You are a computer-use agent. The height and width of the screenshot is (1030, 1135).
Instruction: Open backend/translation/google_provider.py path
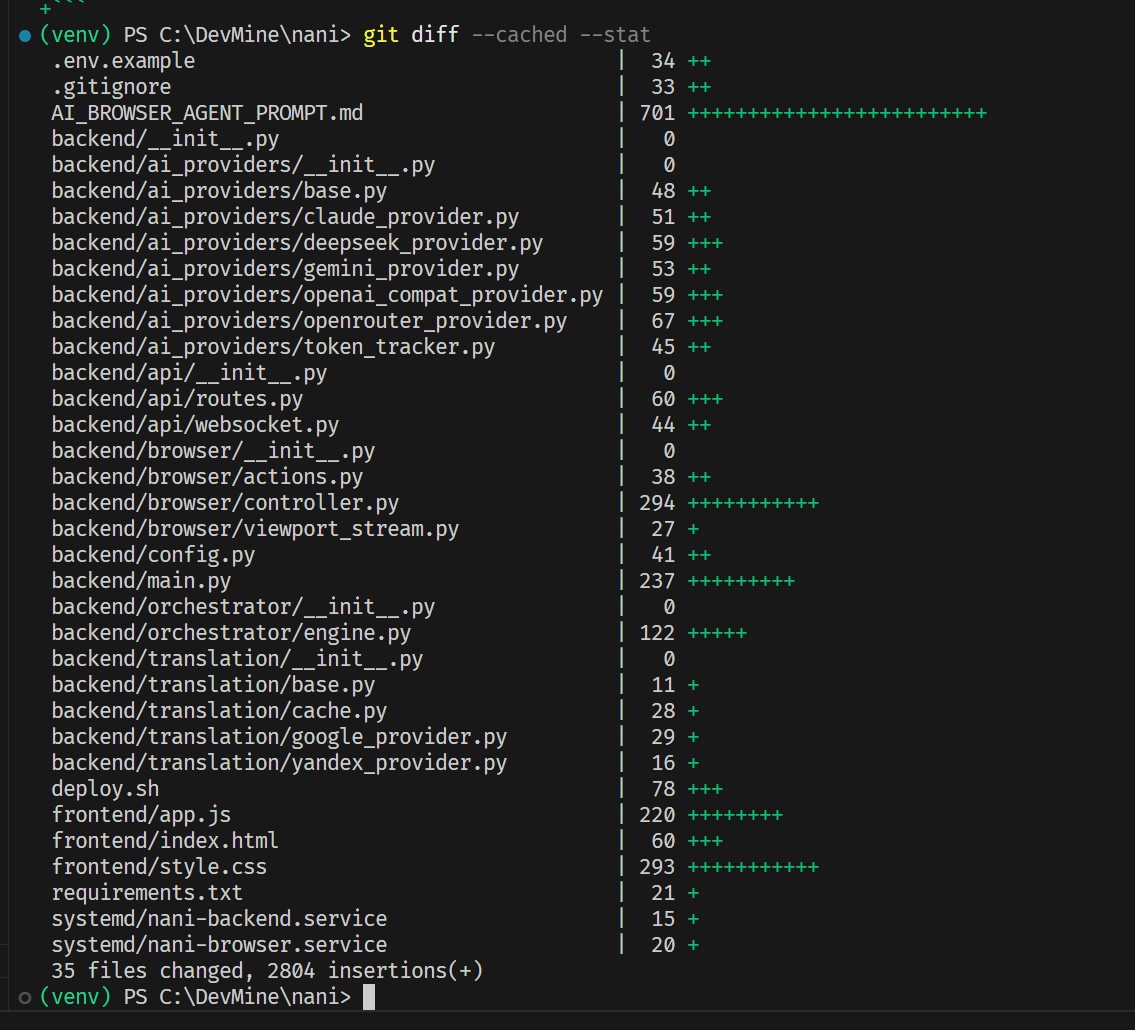[279, 737]
